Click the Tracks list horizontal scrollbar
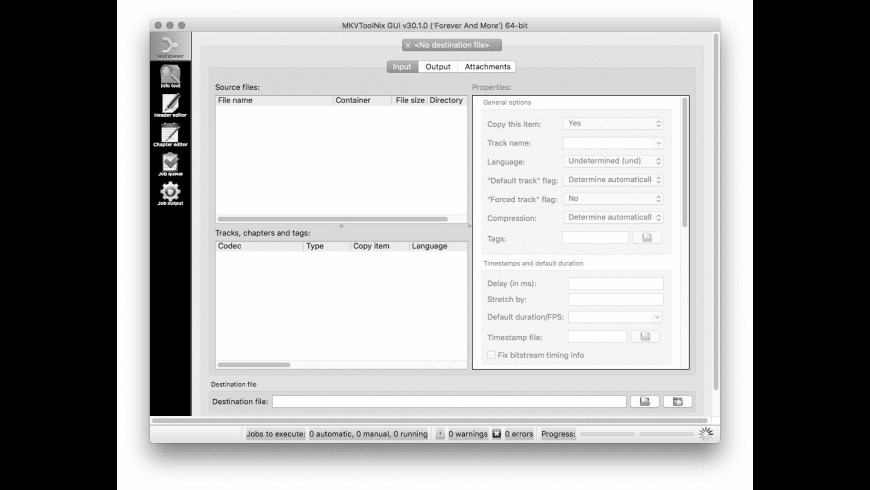The height and width of the screenshot is (490, 870). [254, 365]
